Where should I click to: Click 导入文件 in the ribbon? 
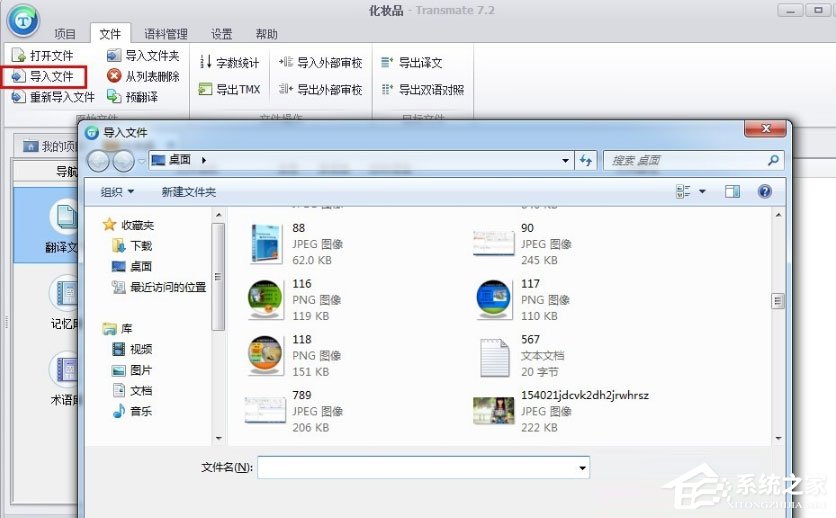[43, 77]
